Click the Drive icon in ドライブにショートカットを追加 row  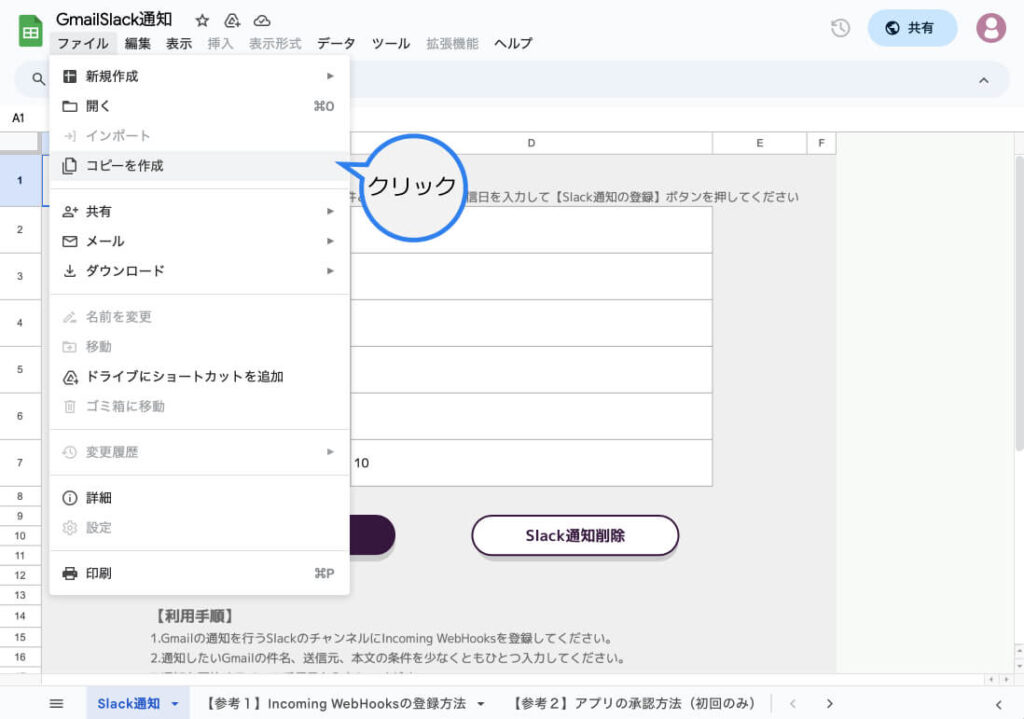(70, 377)
